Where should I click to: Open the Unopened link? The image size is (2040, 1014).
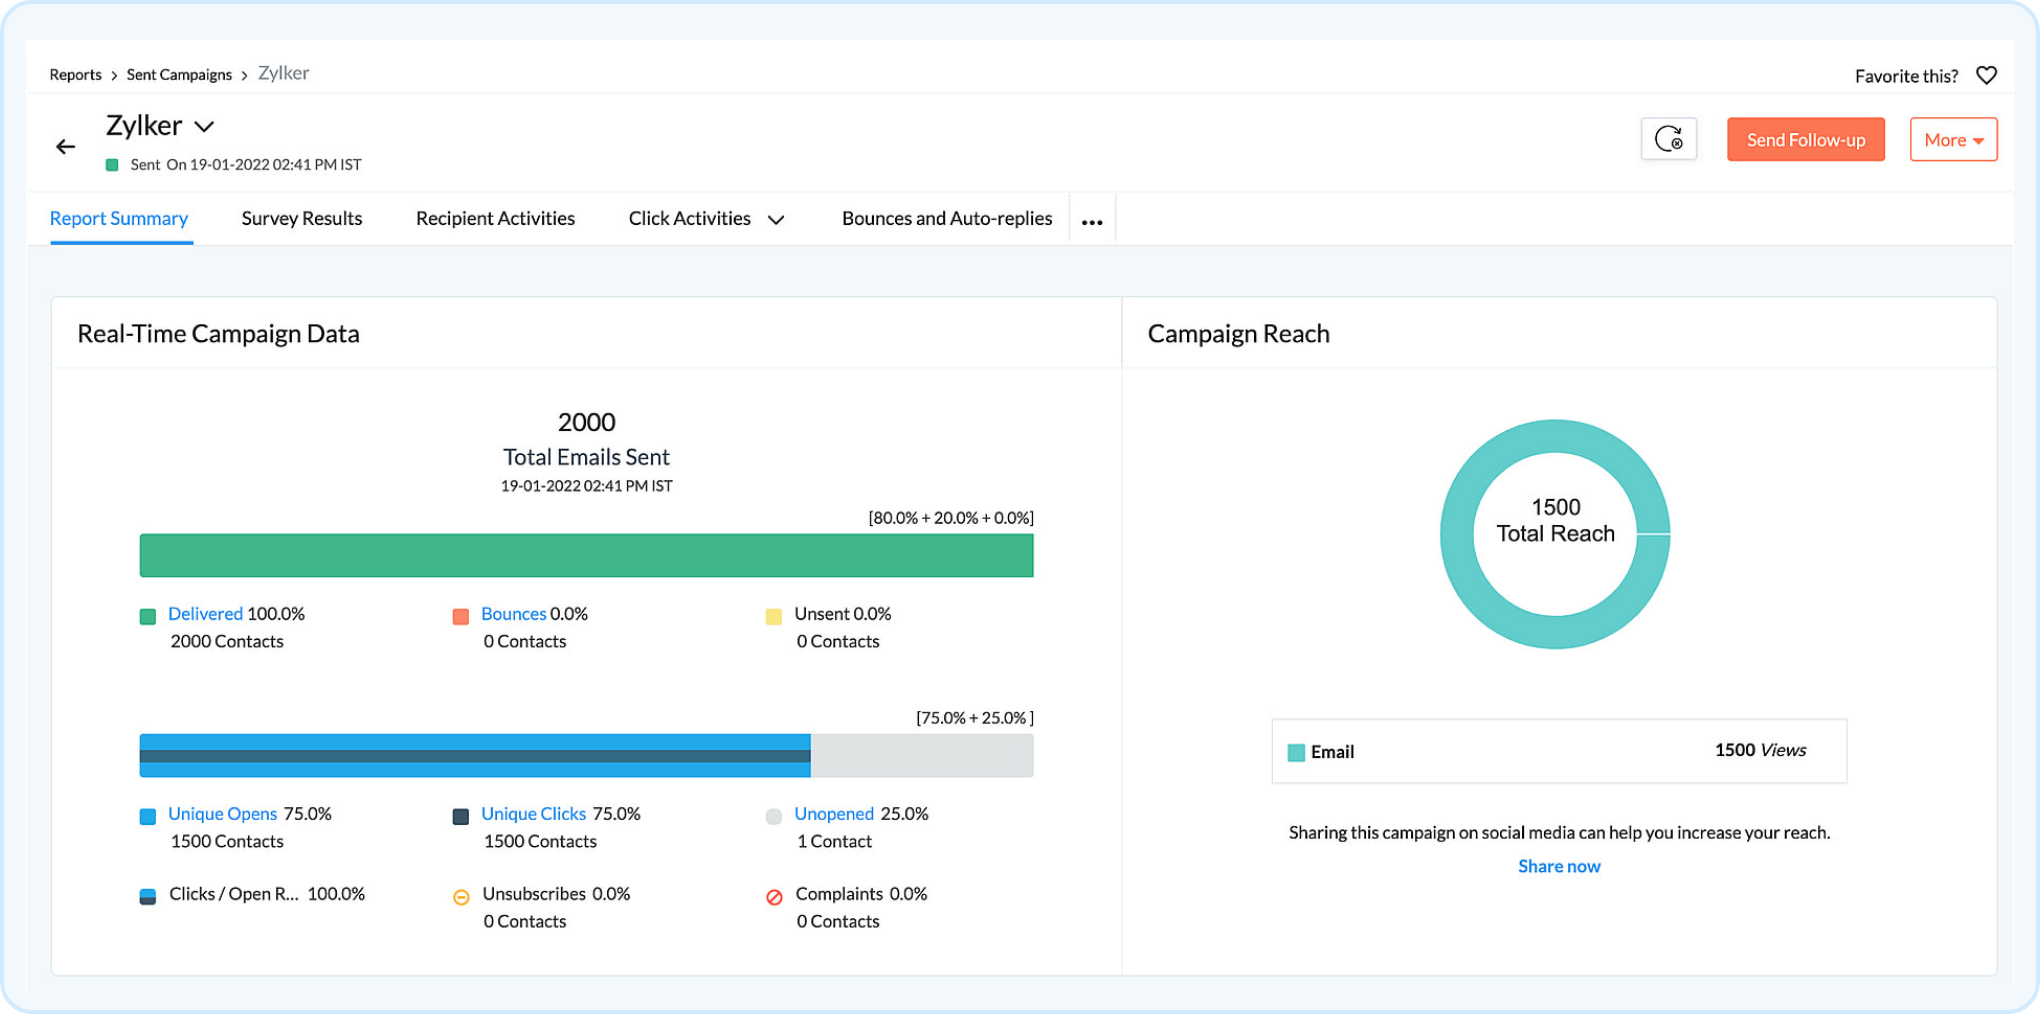[x=834, y=814]
